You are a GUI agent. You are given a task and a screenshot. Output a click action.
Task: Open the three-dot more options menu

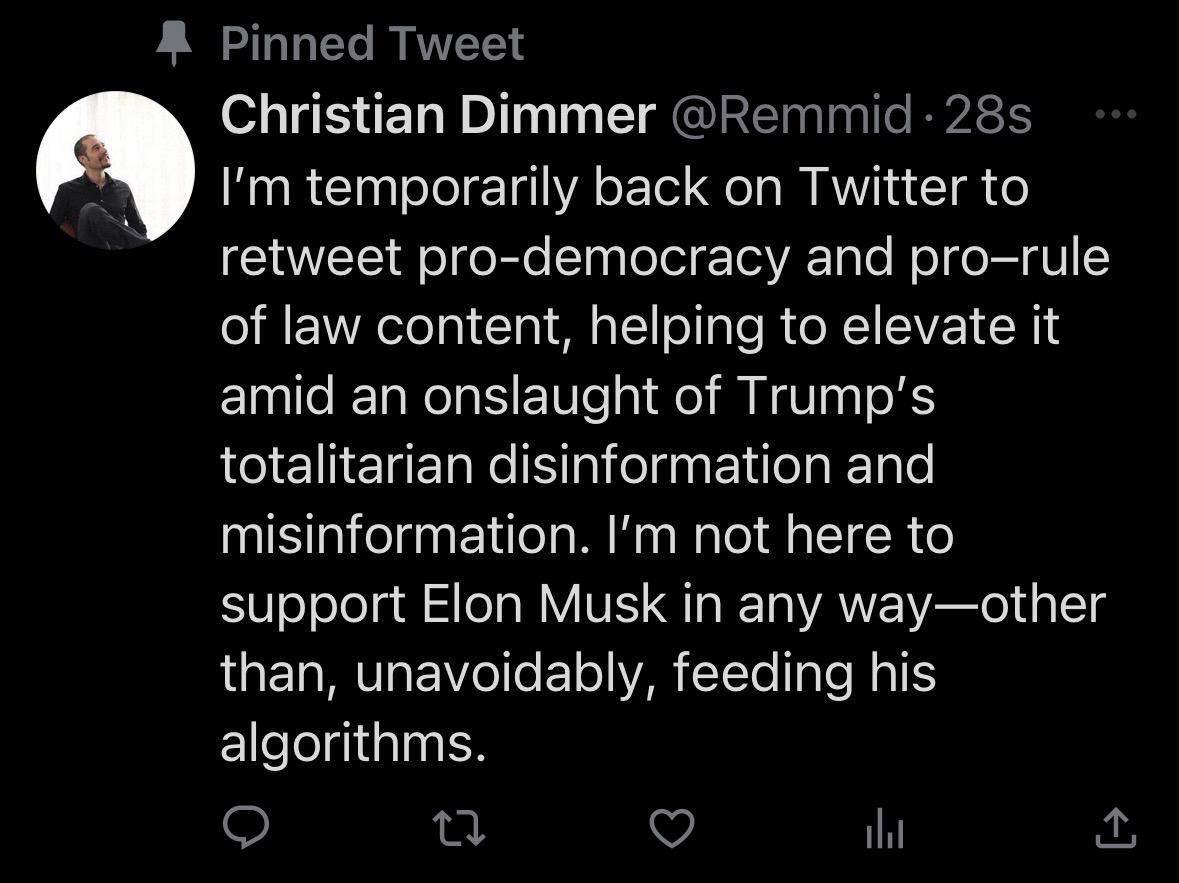point(1116,115)
